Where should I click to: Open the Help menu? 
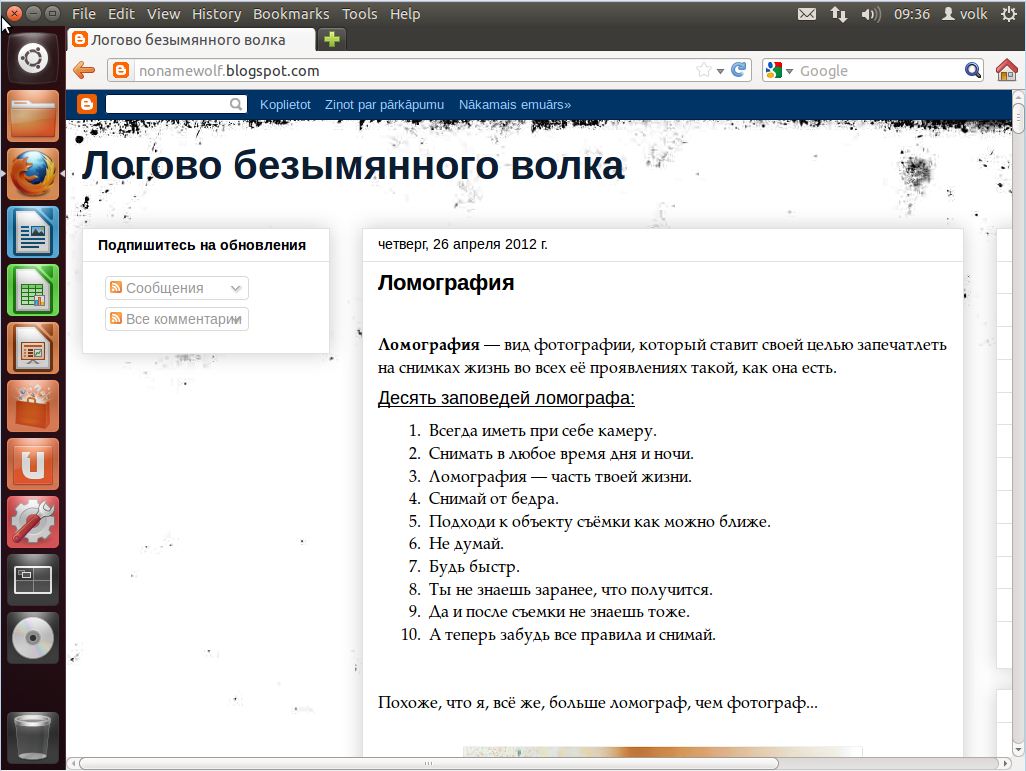[405, 14]
